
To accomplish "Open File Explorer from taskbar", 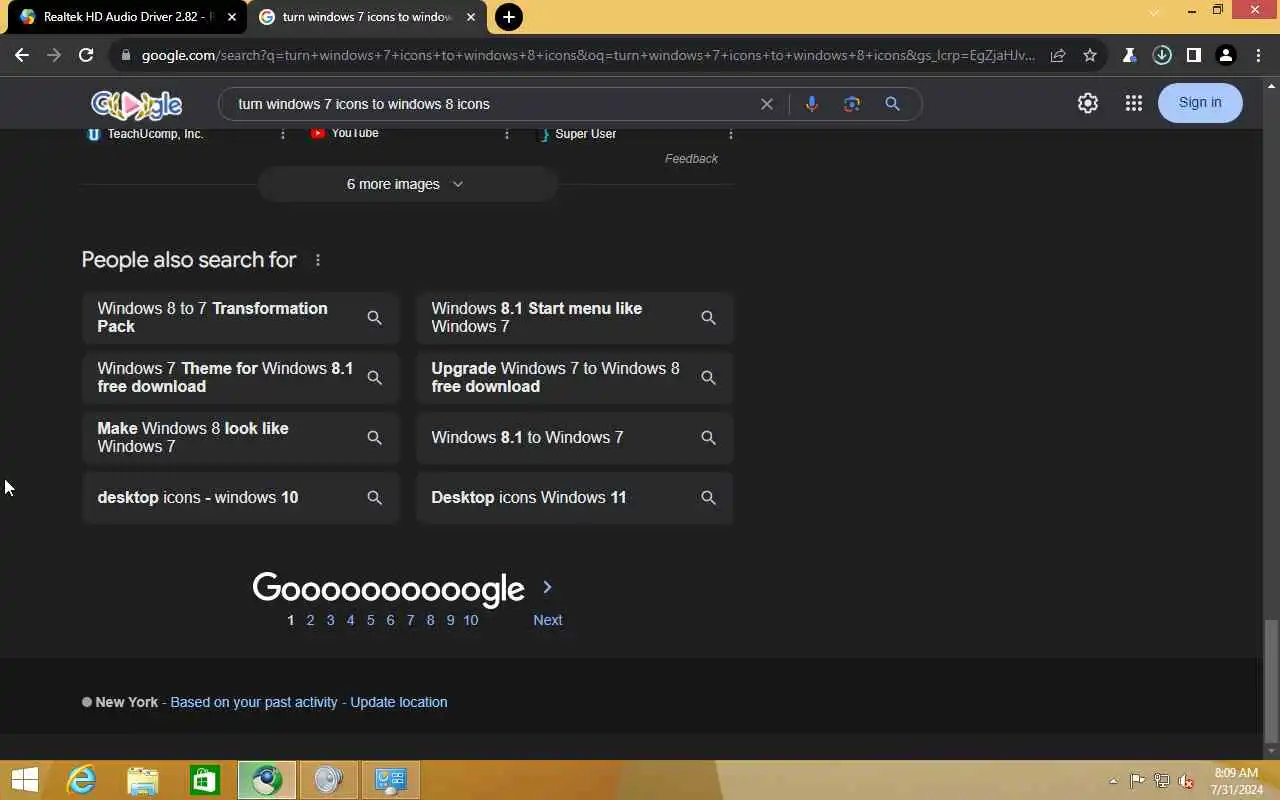I will pyautogui.click(x=143, y=780).
